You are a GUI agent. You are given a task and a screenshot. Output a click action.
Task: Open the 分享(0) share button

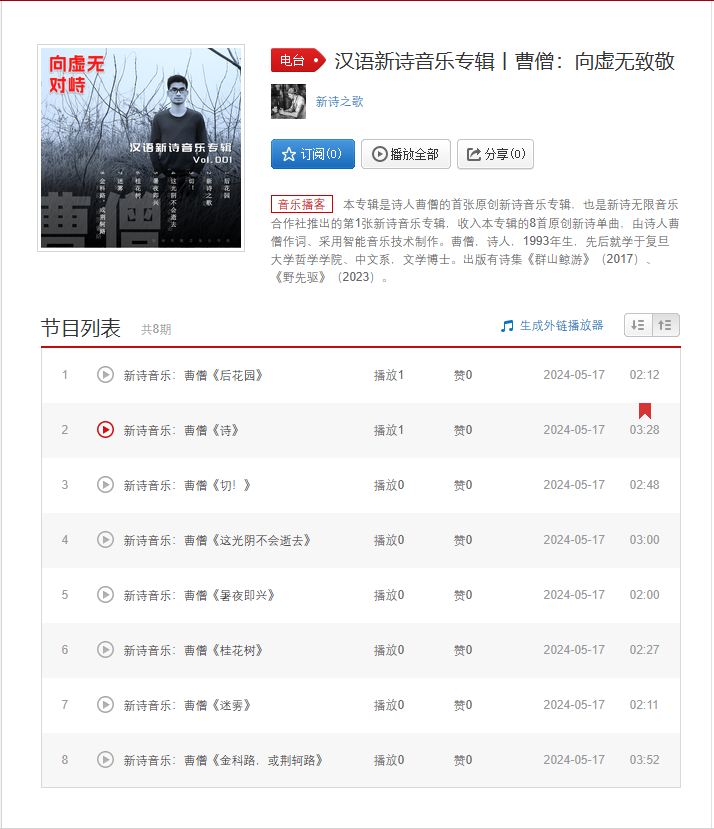coord(495,154)
